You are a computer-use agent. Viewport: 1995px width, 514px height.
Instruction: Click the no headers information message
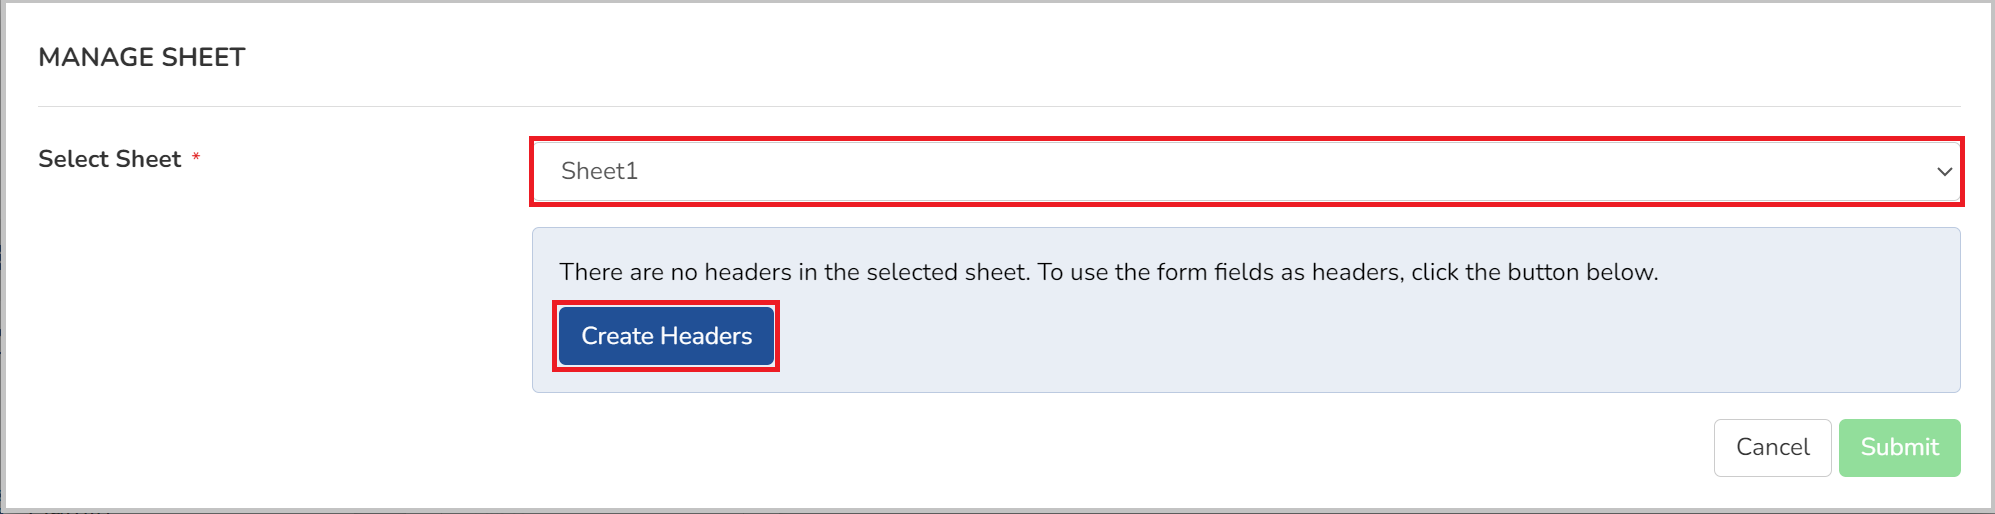click(1108, 272)
